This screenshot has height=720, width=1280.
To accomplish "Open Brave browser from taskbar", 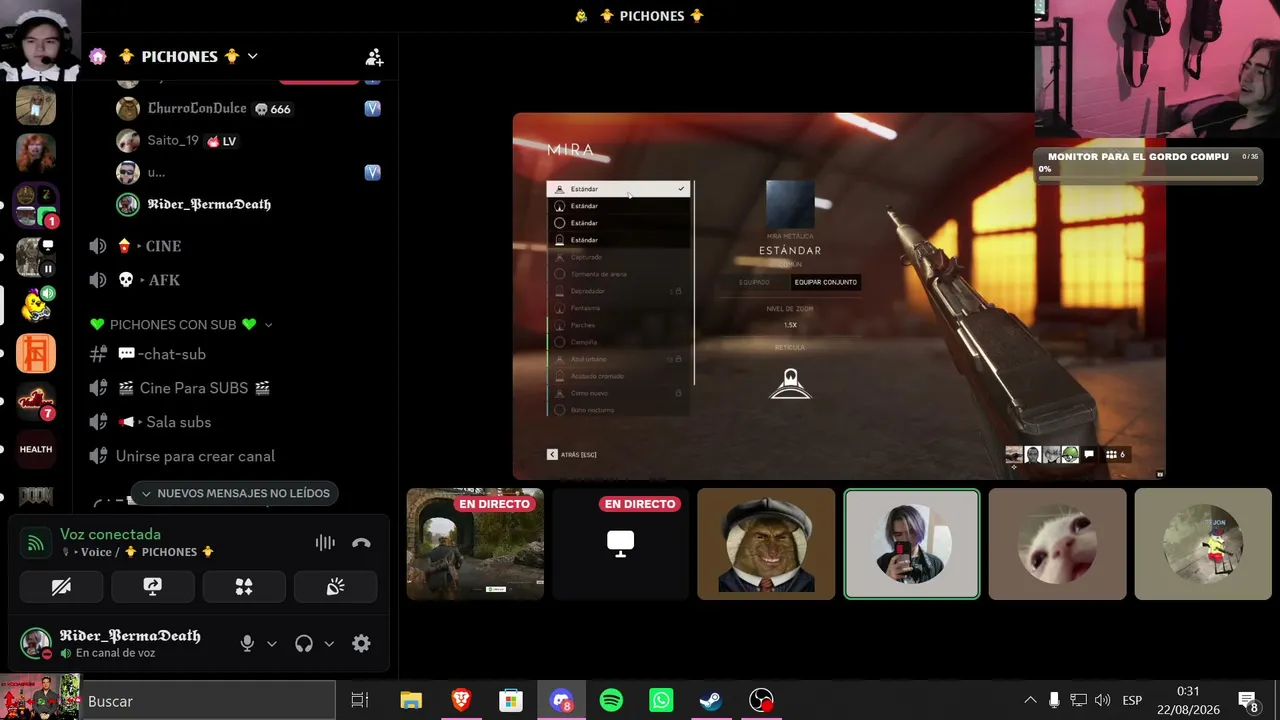I will pos(461,701).
